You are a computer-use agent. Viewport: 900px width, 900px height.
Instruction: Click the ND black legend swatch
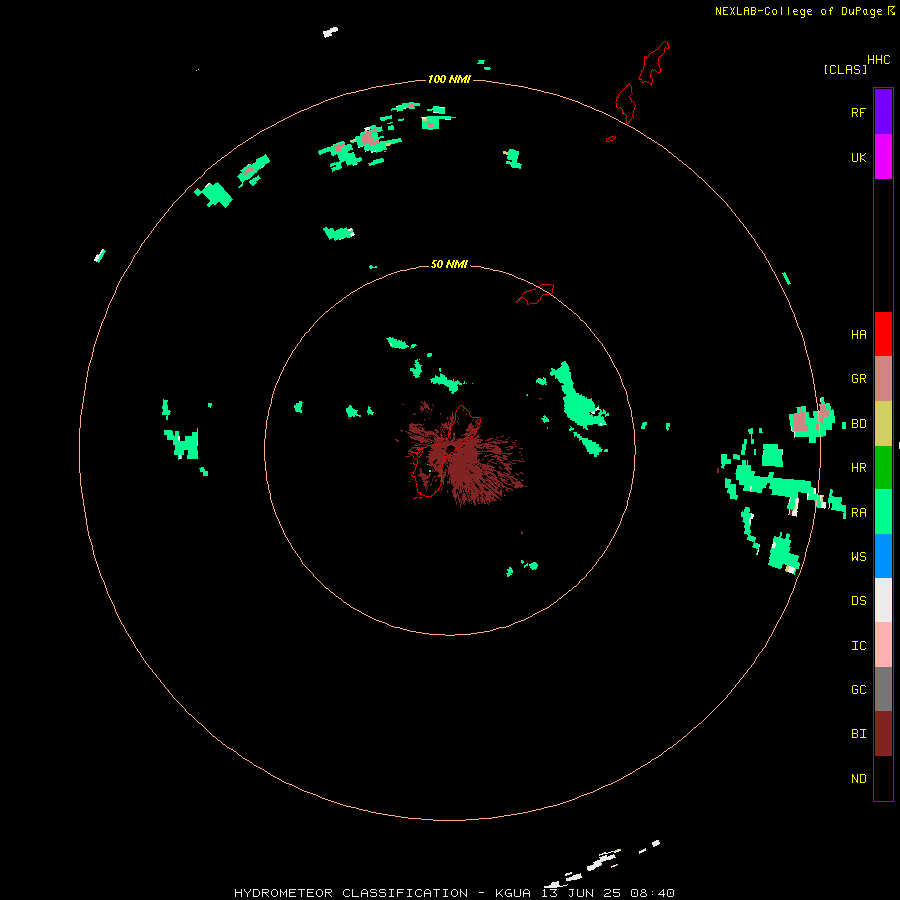883,778
